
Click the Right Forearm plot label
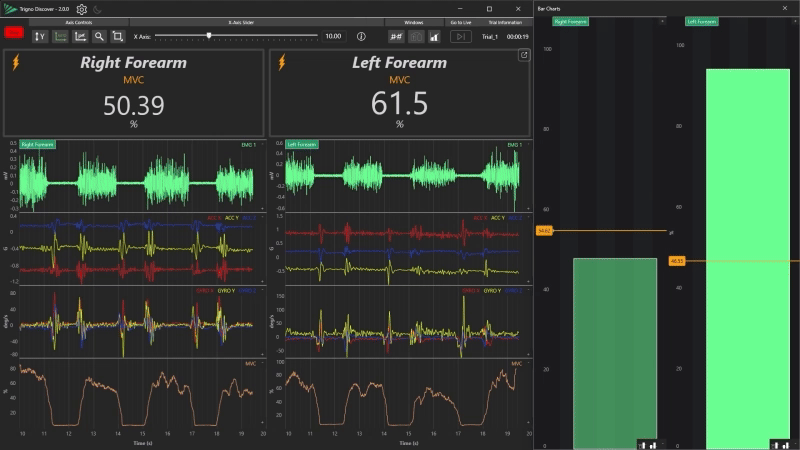click(x=38, y=145)
